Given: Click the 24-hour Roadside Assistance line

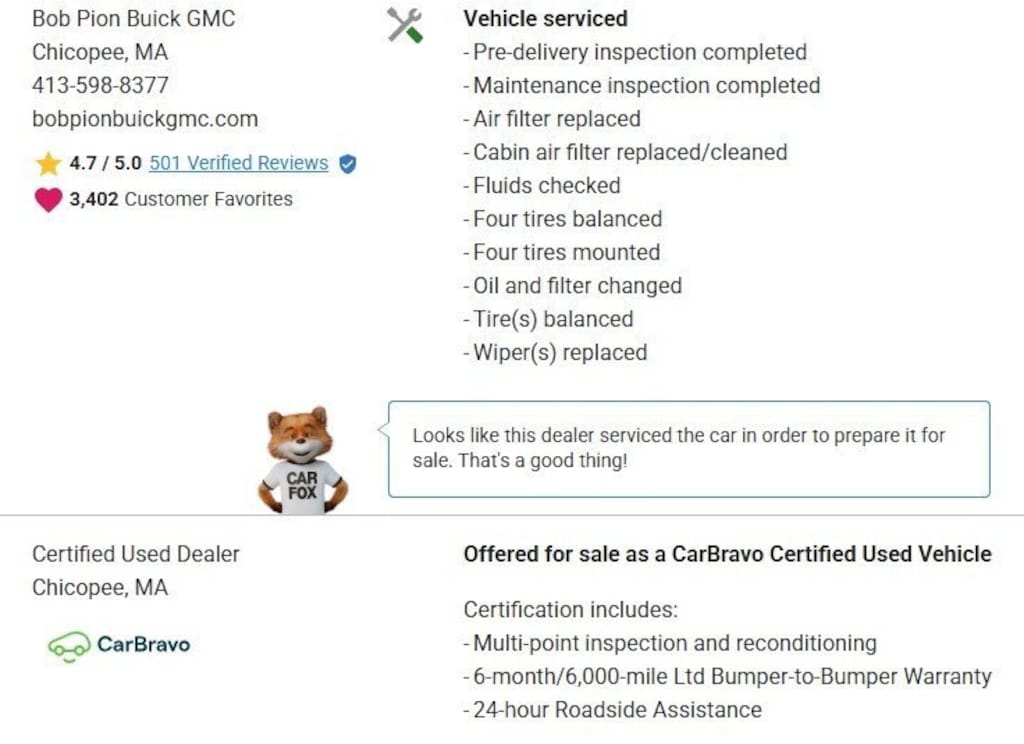Looking at the screenshot, I should pyautogui.click(x=616, y=710).
